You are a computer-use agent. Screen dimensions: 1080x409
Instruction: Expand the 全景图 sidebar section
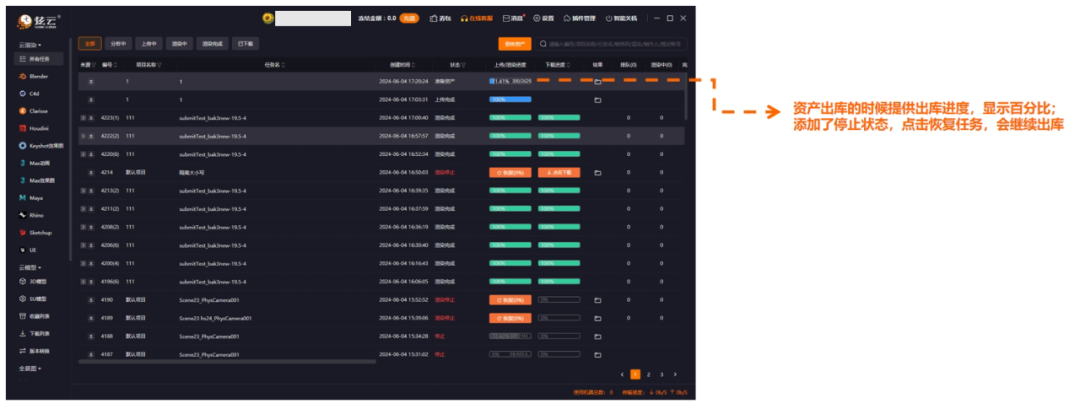(x=30, y=368)
